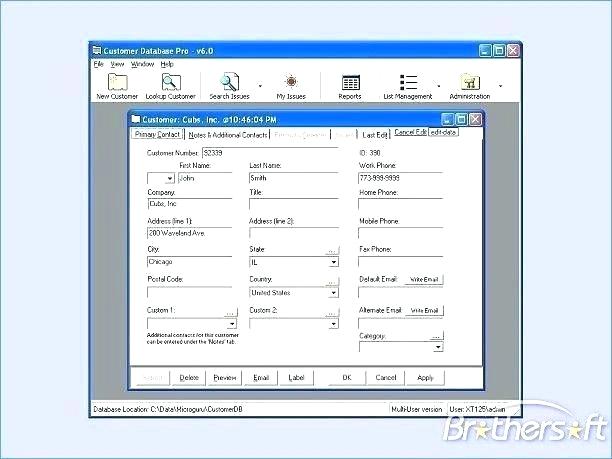
Task: Click Write Email next to Alternate Email
Action: tap(424, 311)
